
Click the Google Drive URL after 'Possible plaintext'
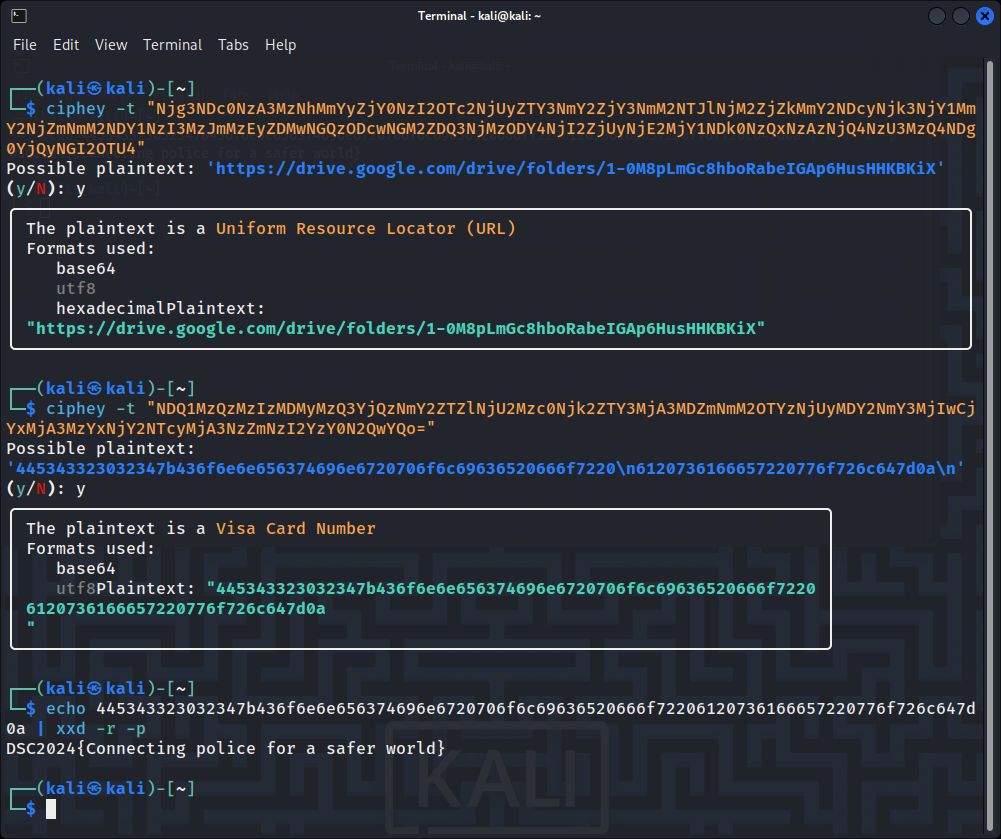575,168
